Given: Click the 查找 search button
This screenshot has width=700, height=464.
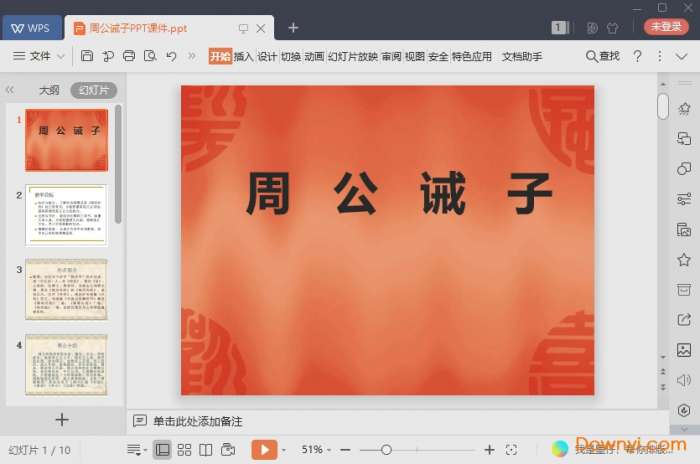Looking at the screenshot, I should 603,56.
